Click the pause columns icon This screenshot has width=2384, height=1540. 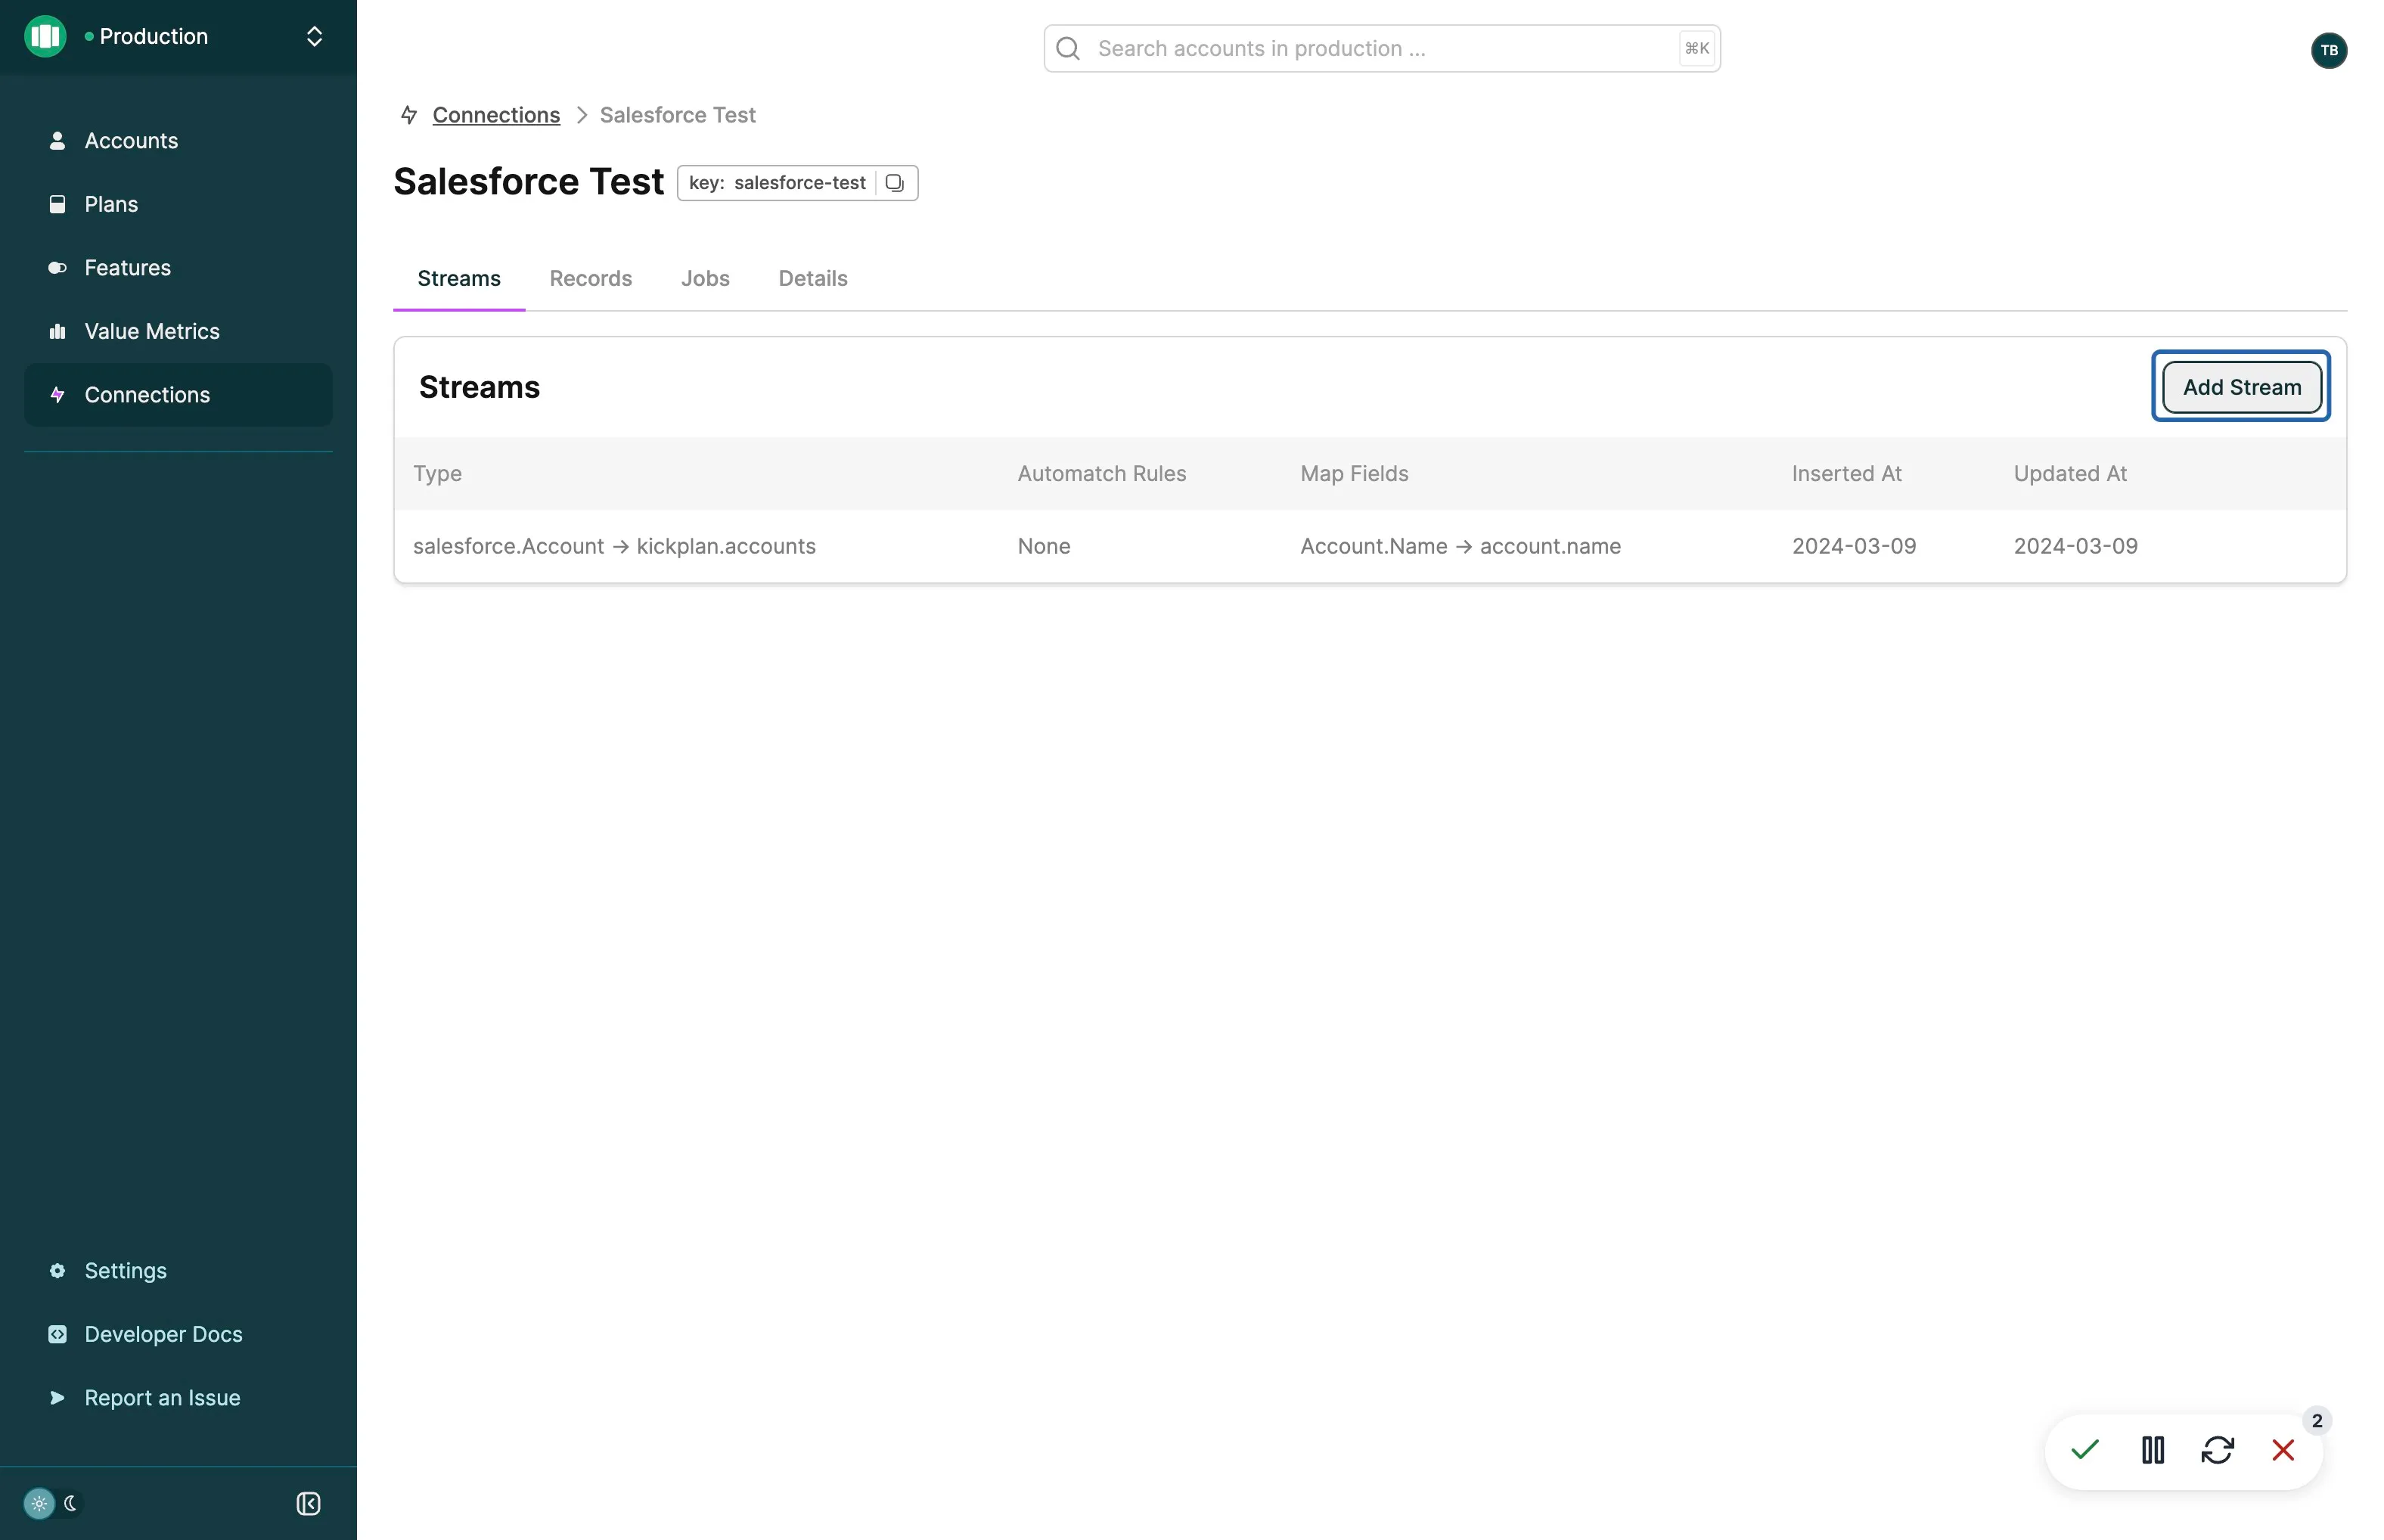pyautogui.click(x=2152, y=1450)
